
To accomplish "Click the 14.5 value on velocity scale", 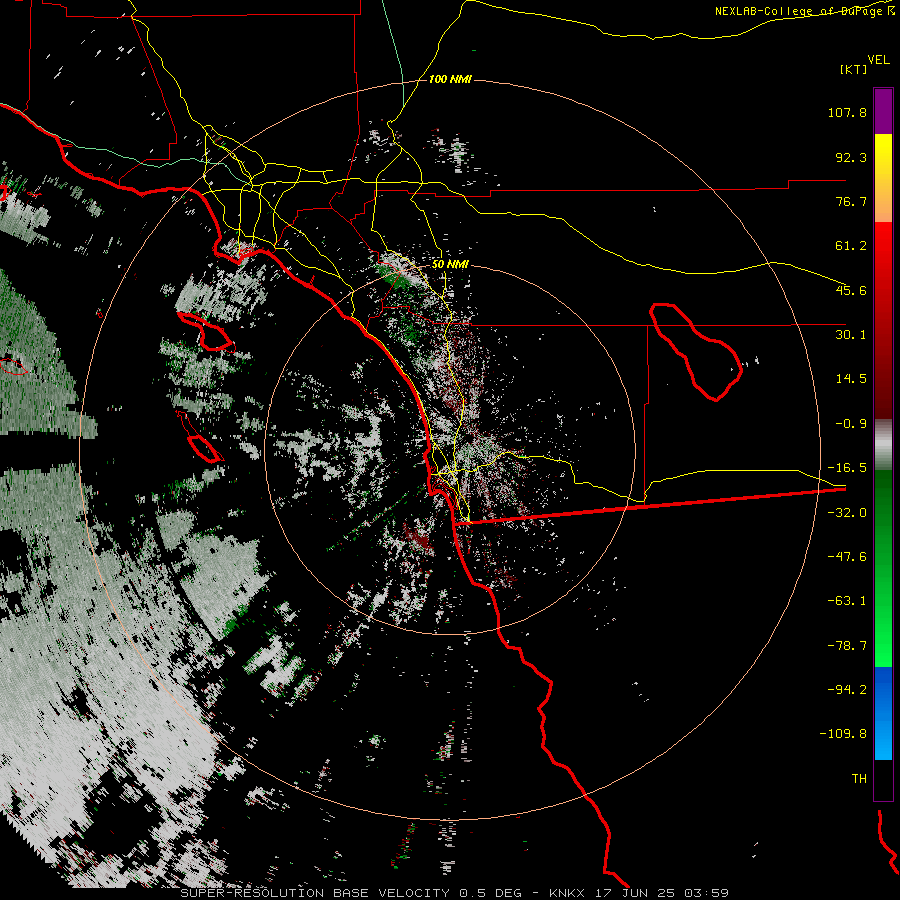I will coord(851,379).
